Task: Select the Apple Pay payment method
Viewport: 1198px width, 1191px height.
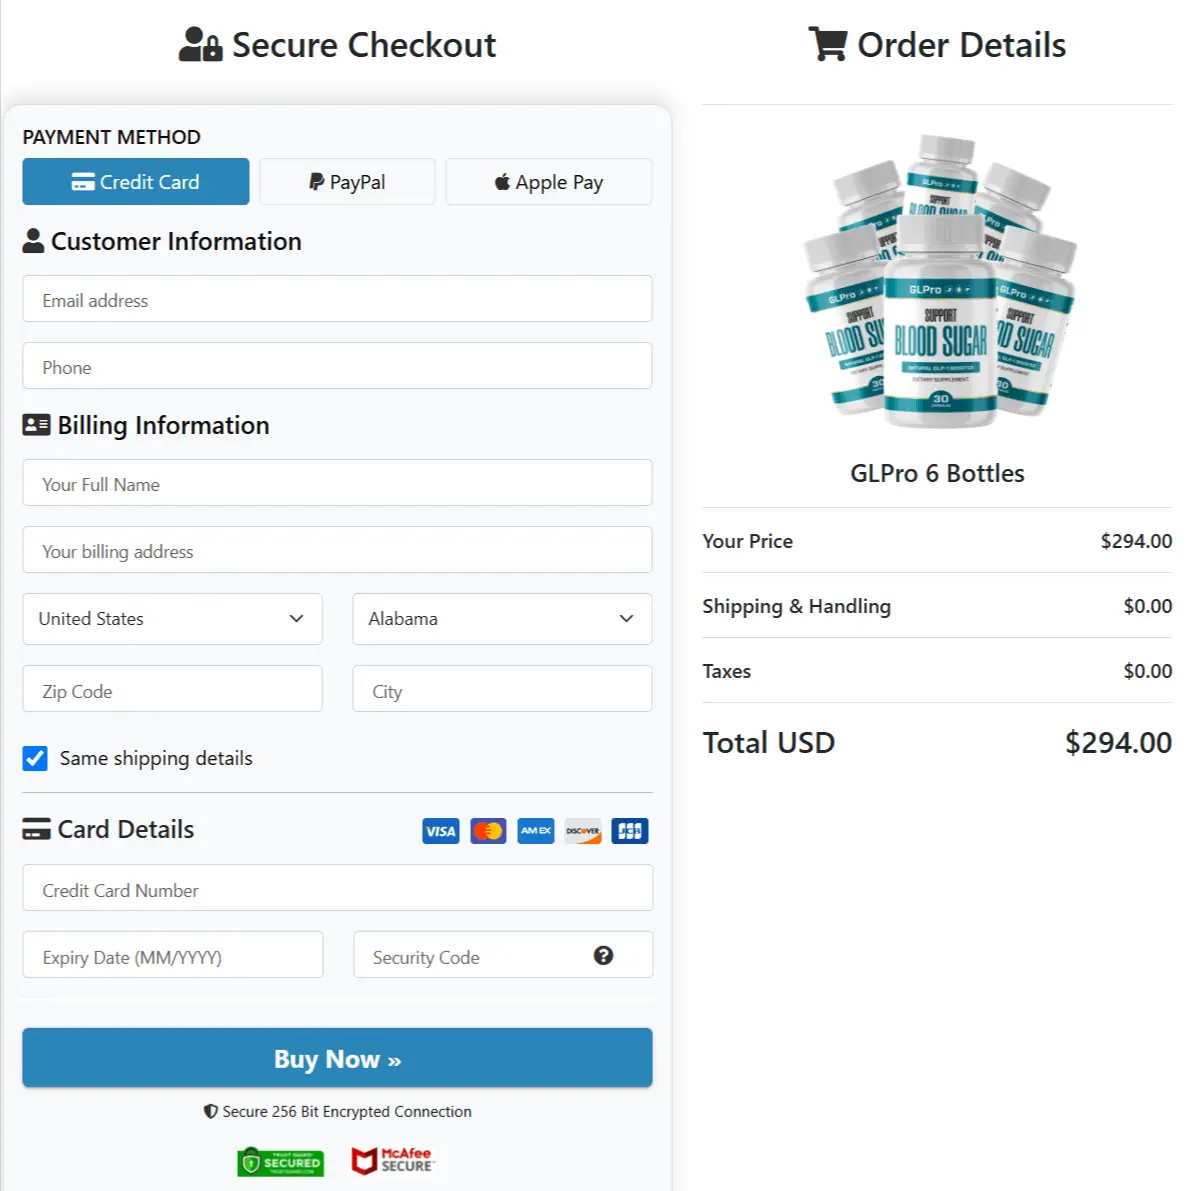Action: pyautogui.click(x=548, y=181)
